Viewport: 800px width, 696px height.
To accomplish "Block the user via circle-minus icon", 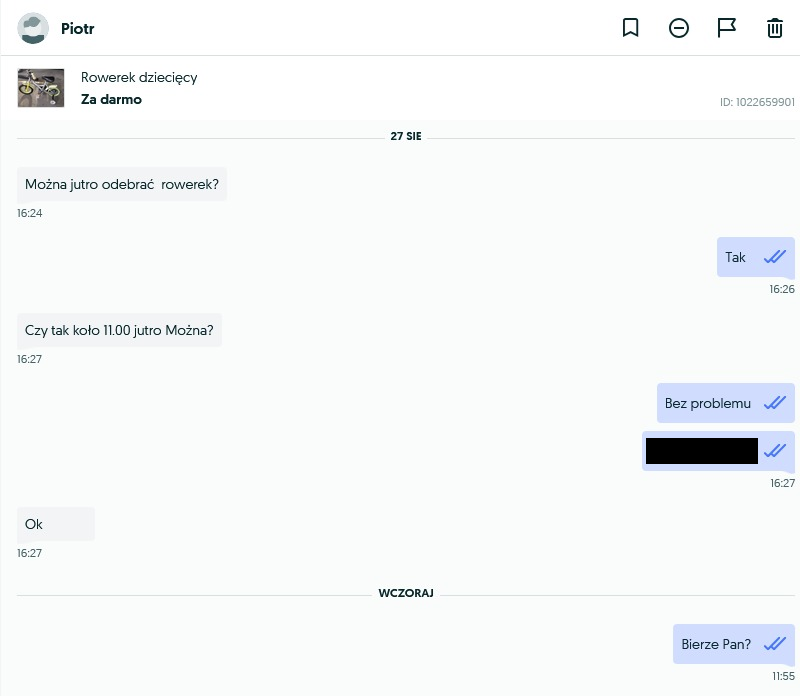I will [x=679, y=28].
